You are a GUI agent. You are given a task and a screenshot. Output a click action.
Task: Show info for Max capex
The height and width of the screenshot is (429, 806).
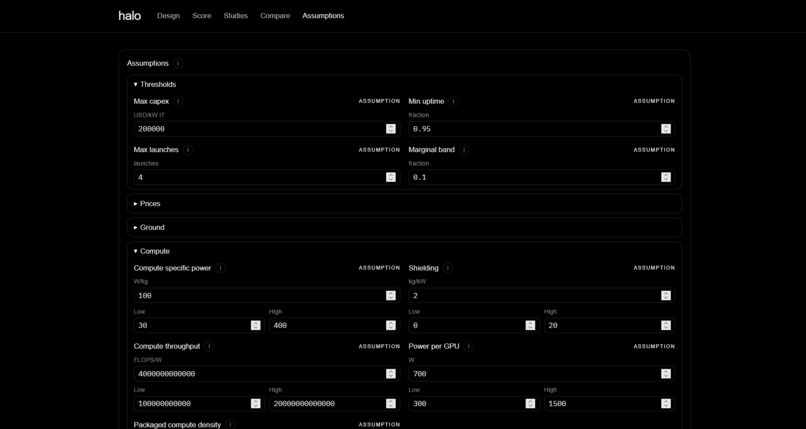pyautogui.click(x=178, y=101)
